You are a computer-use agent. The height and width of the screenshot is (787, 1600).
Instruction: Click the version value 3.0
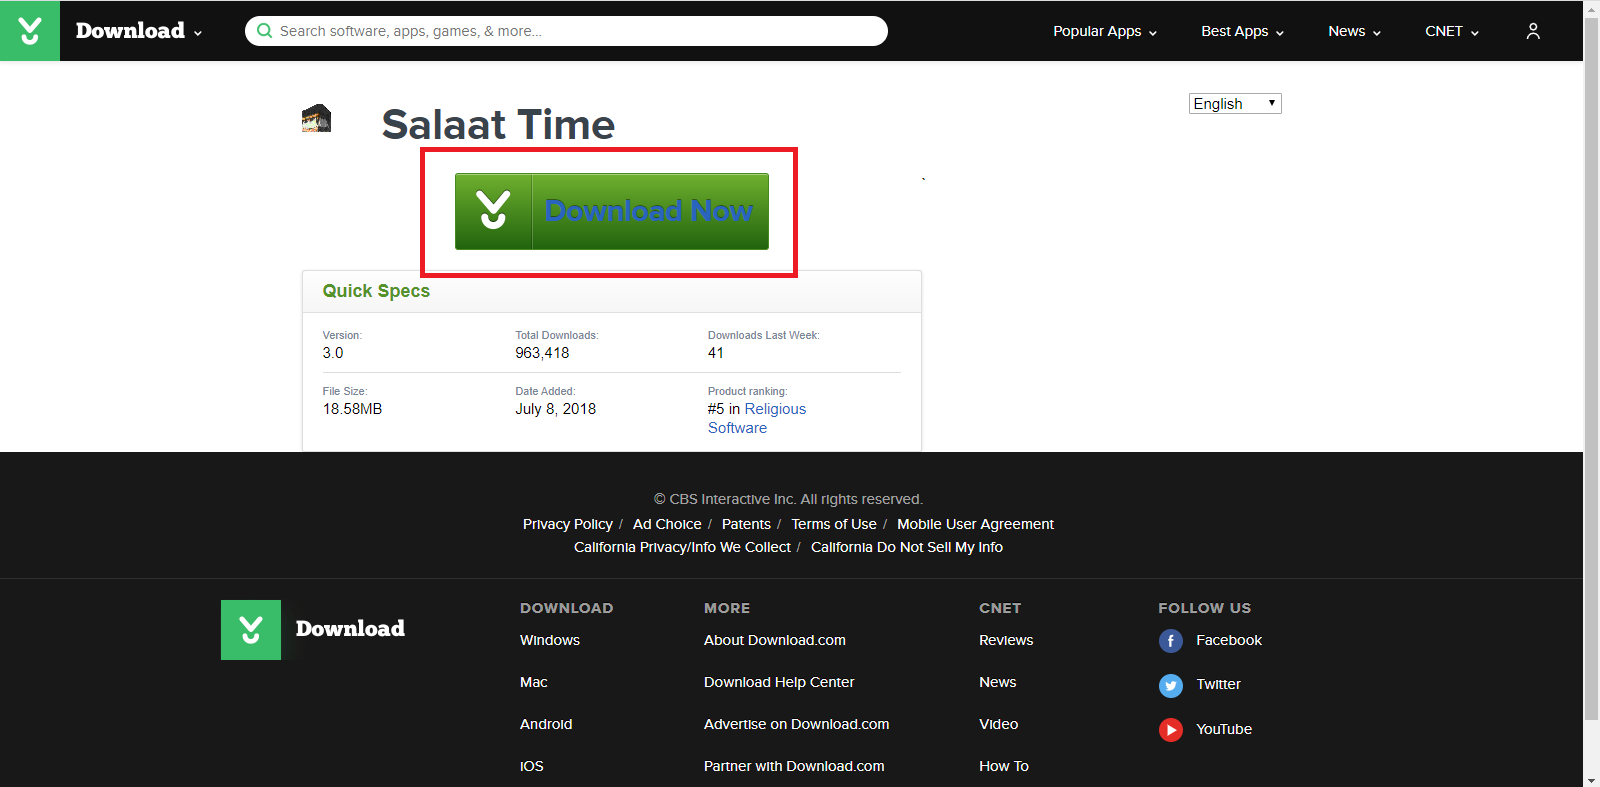point(333,353)
